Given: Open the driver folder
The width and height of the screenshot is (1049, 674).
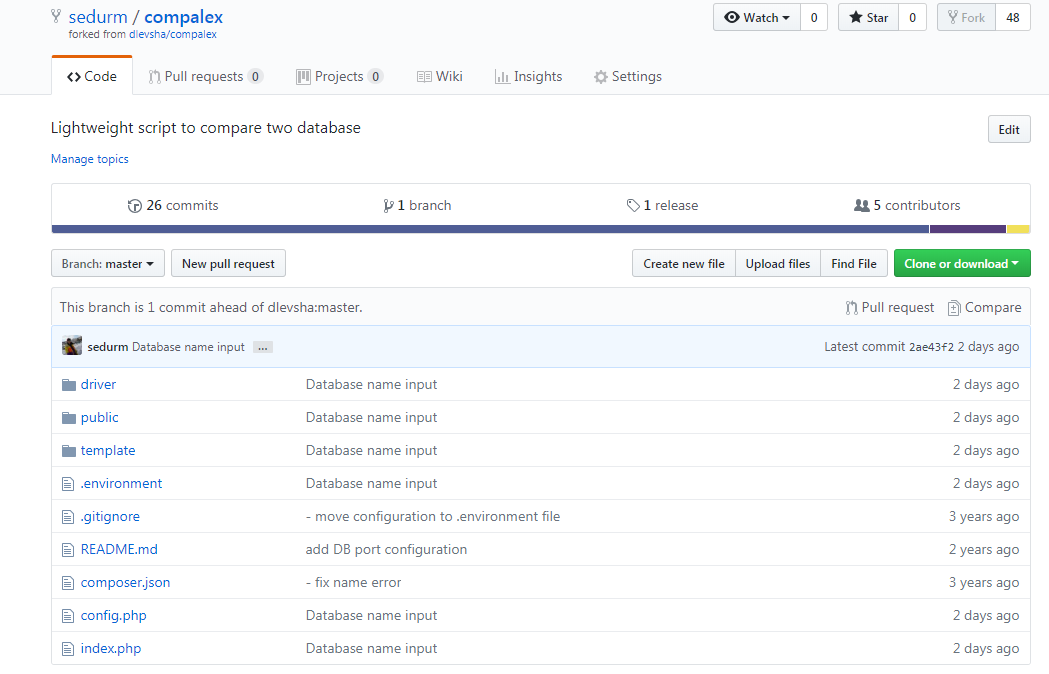Looking at the screenshot, I should [x=98, y=384].
